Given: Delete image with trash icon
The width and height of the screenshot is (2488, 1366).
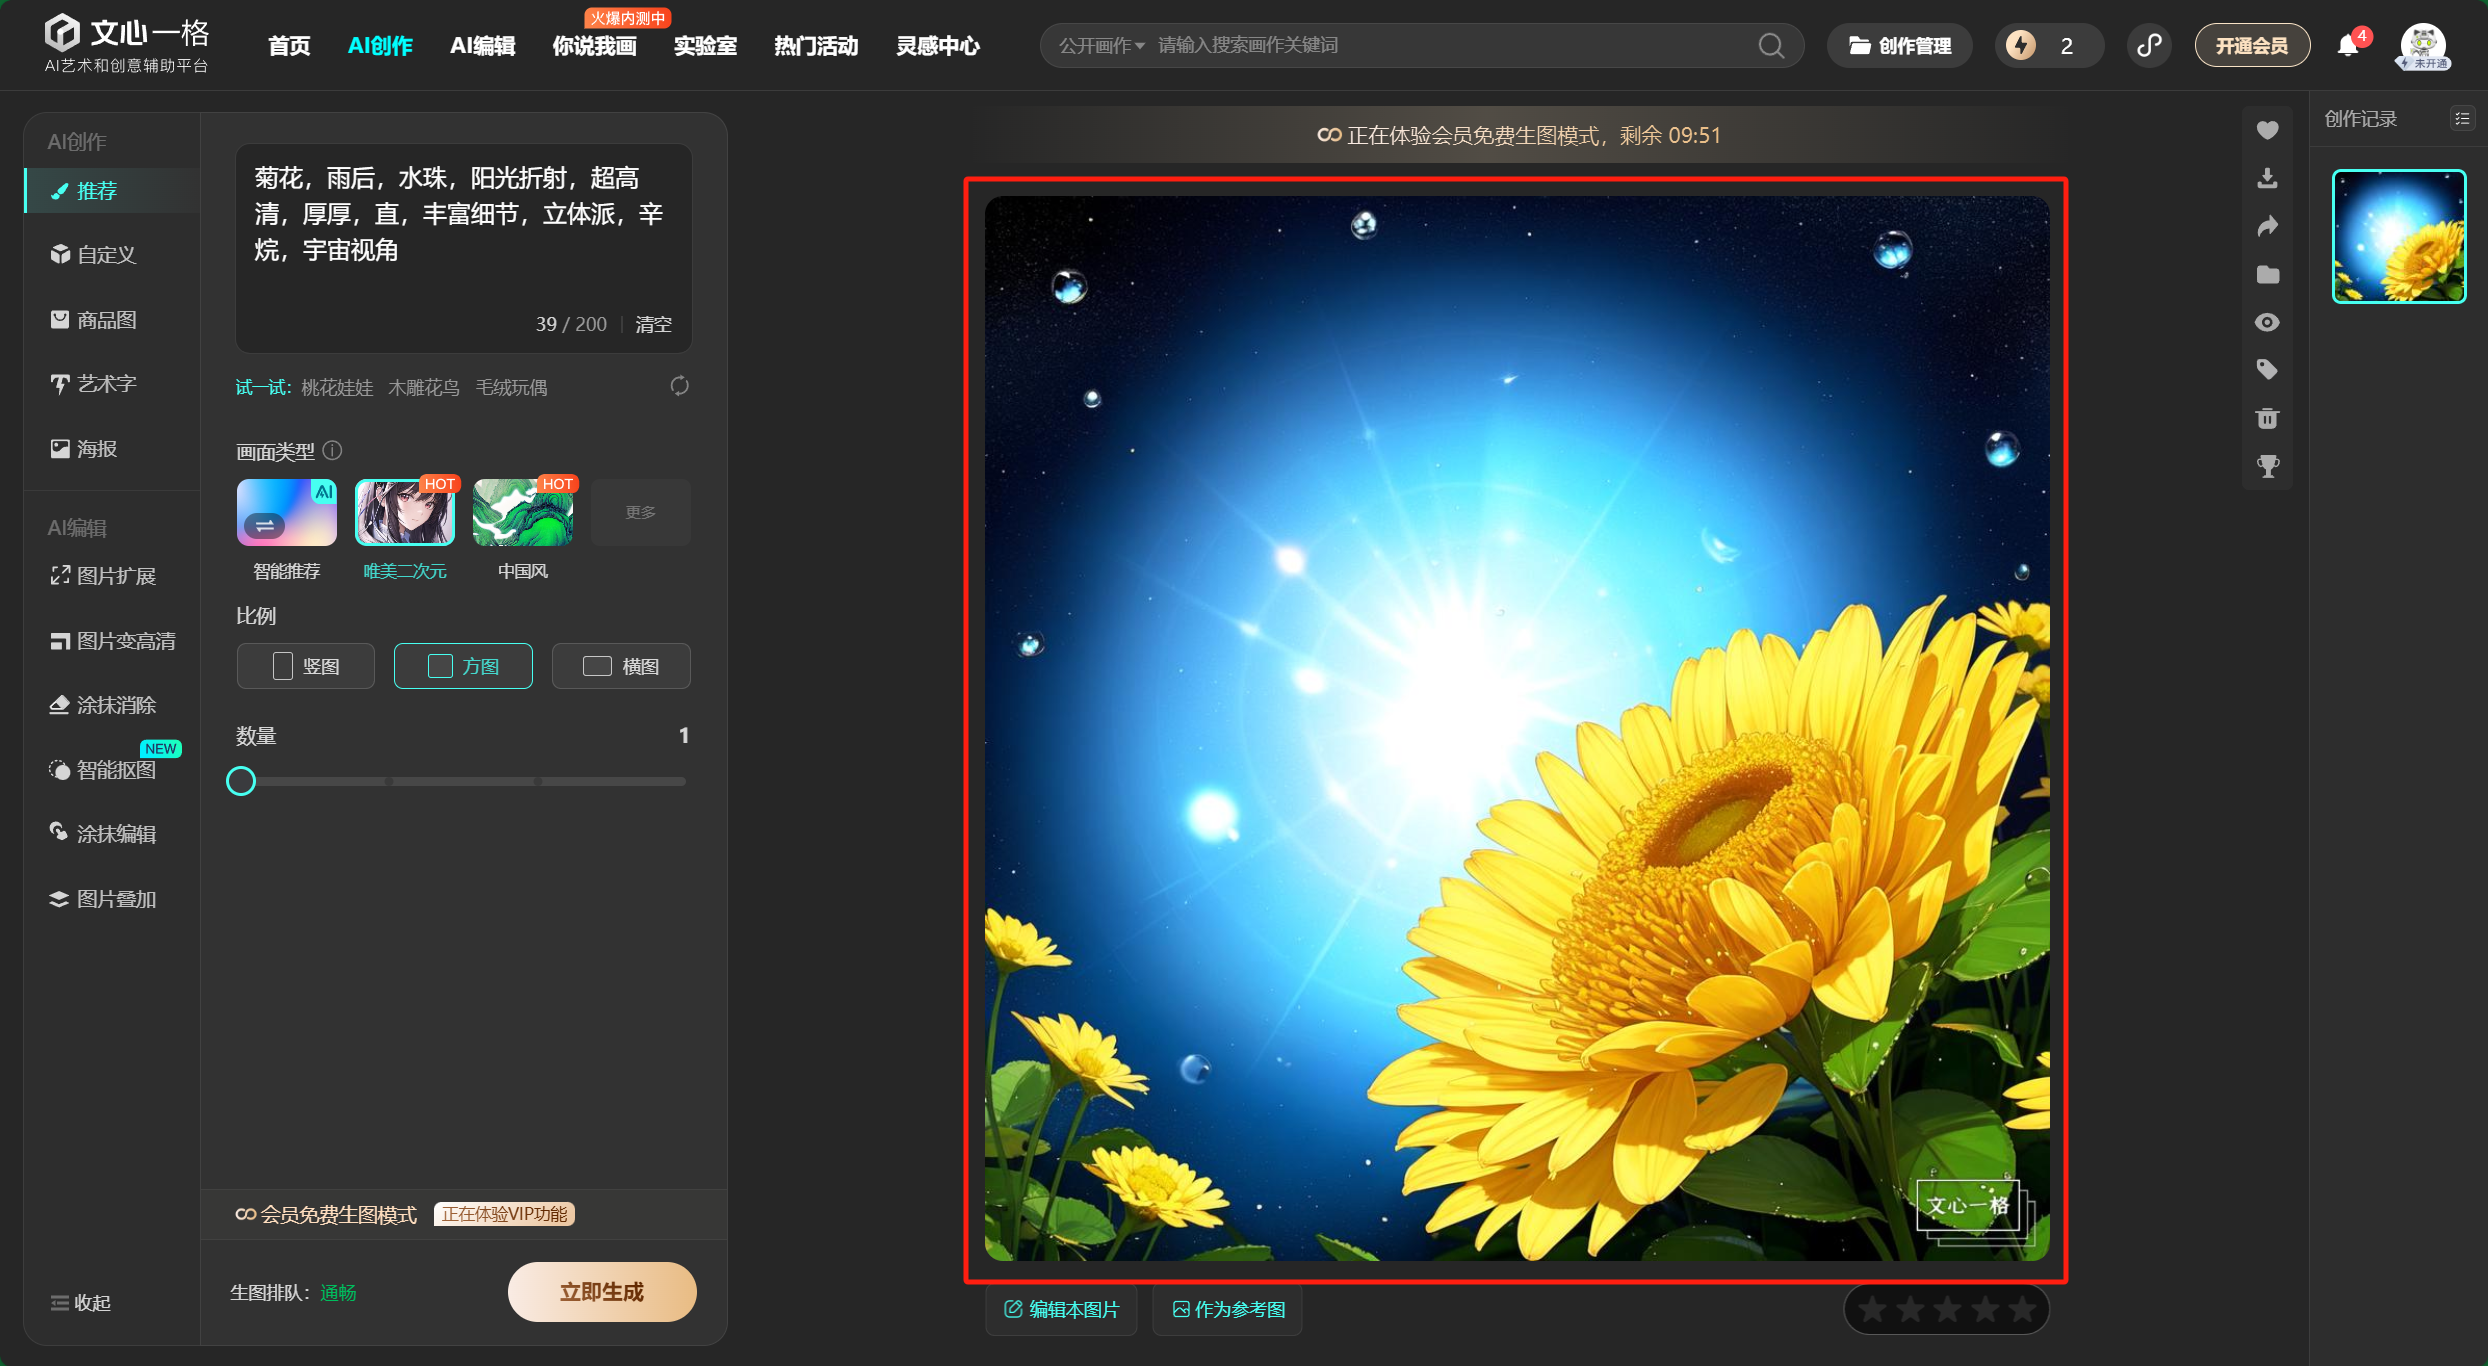Looking at the screenshot, I should [x=2267, y=418].
